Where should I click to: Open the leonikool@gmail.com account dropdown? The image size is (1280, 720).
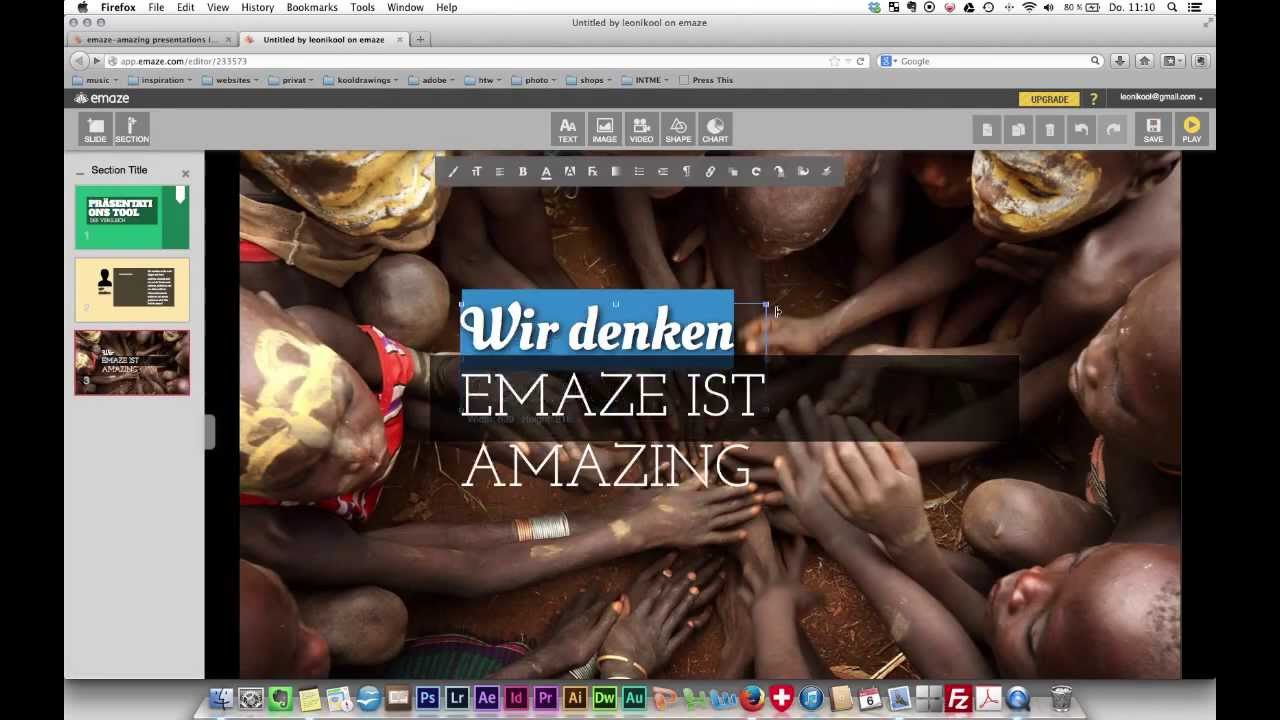(x=1160, y=97)
